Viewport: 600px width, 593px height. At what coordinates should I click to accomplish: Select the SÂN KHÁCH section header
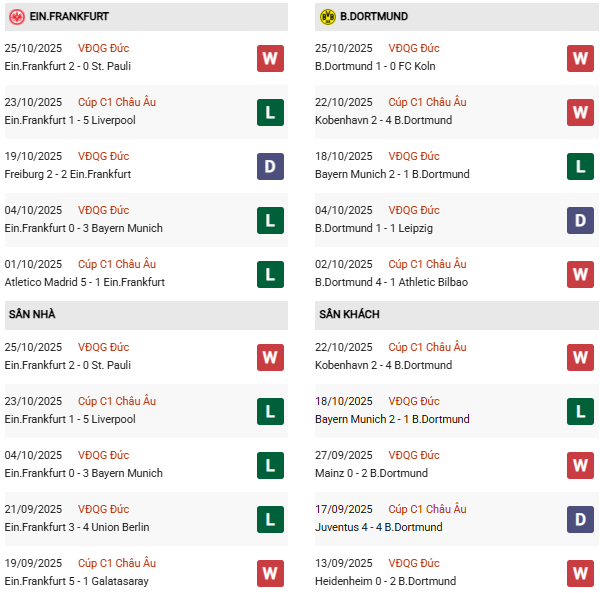[350, 315]
